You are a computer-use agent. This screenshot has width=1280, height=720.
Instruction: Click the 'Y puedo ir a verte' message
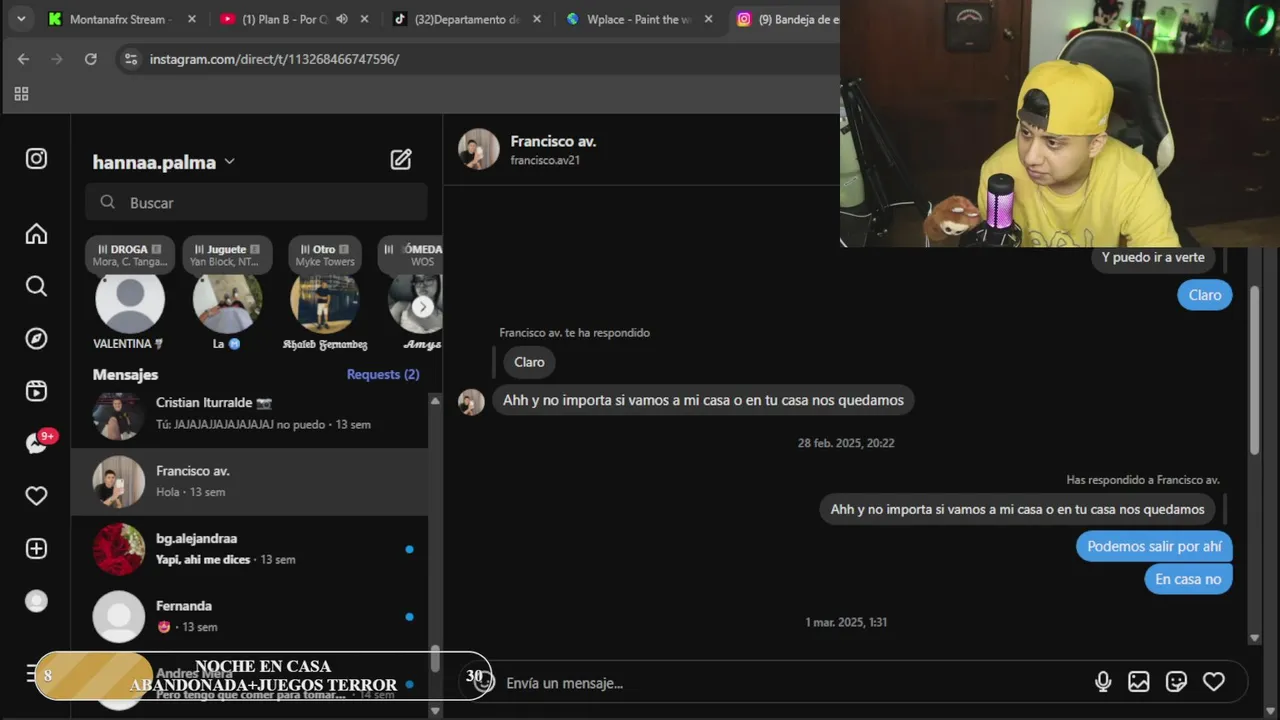pos(1153,257)
